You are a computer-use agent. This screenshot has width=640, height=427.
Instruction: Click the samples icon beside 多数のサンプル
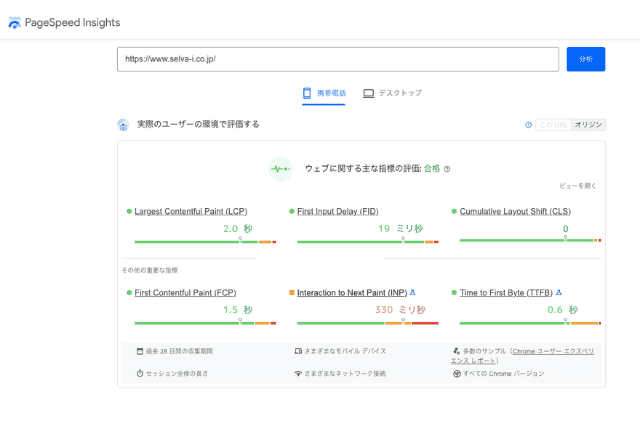click(457, 351)
